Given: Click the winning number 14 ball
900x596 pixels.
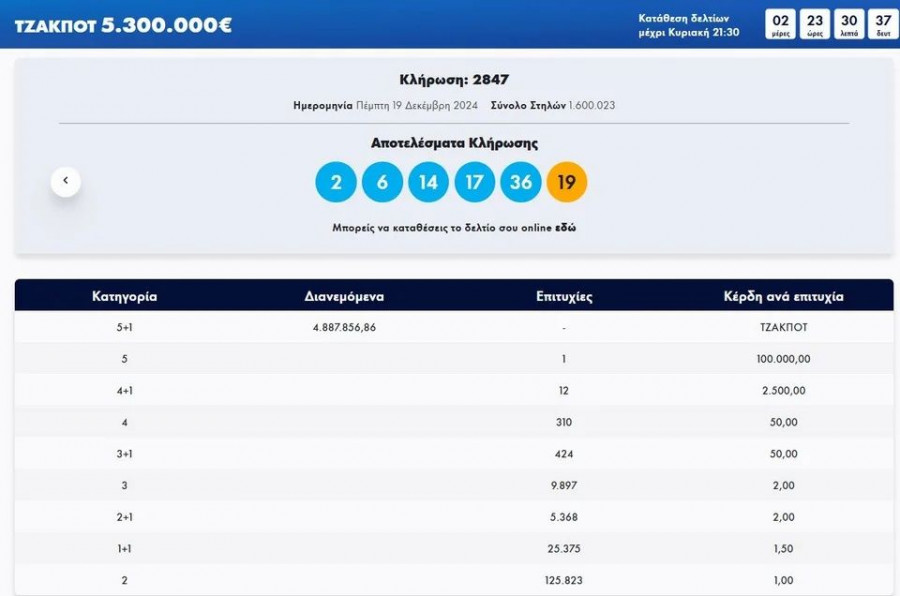Looking at the screenshot, I should pyautogui.click(x=428, y=182).
